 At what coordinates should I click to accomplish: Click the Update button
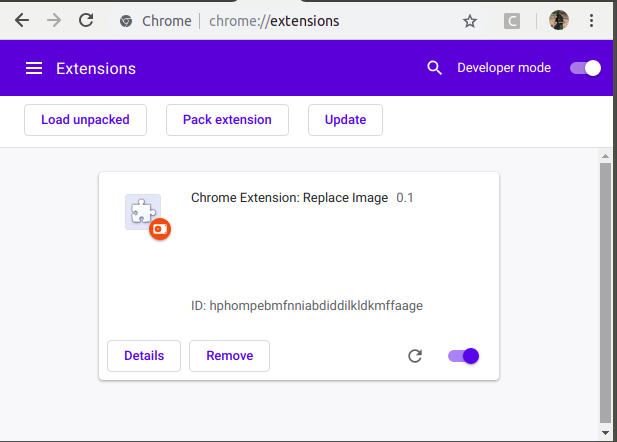click(345, 120)
